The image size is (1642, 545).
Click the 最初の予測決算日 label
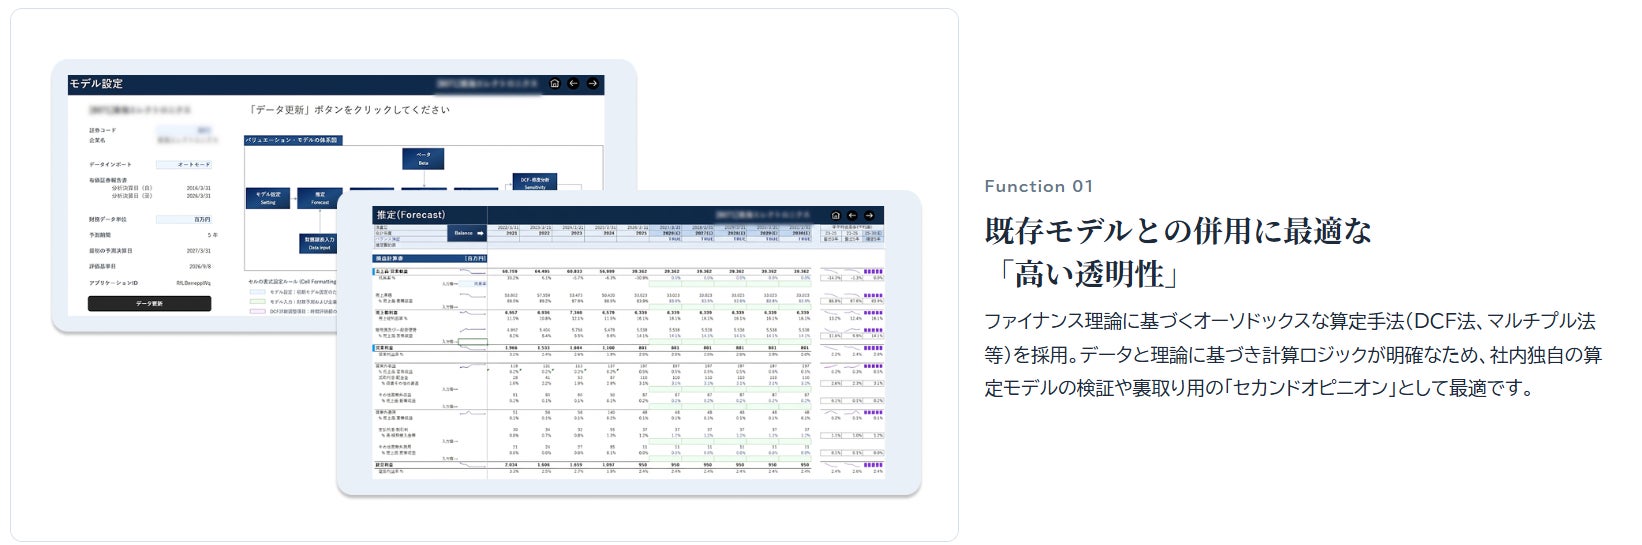(x=110, y=251)
